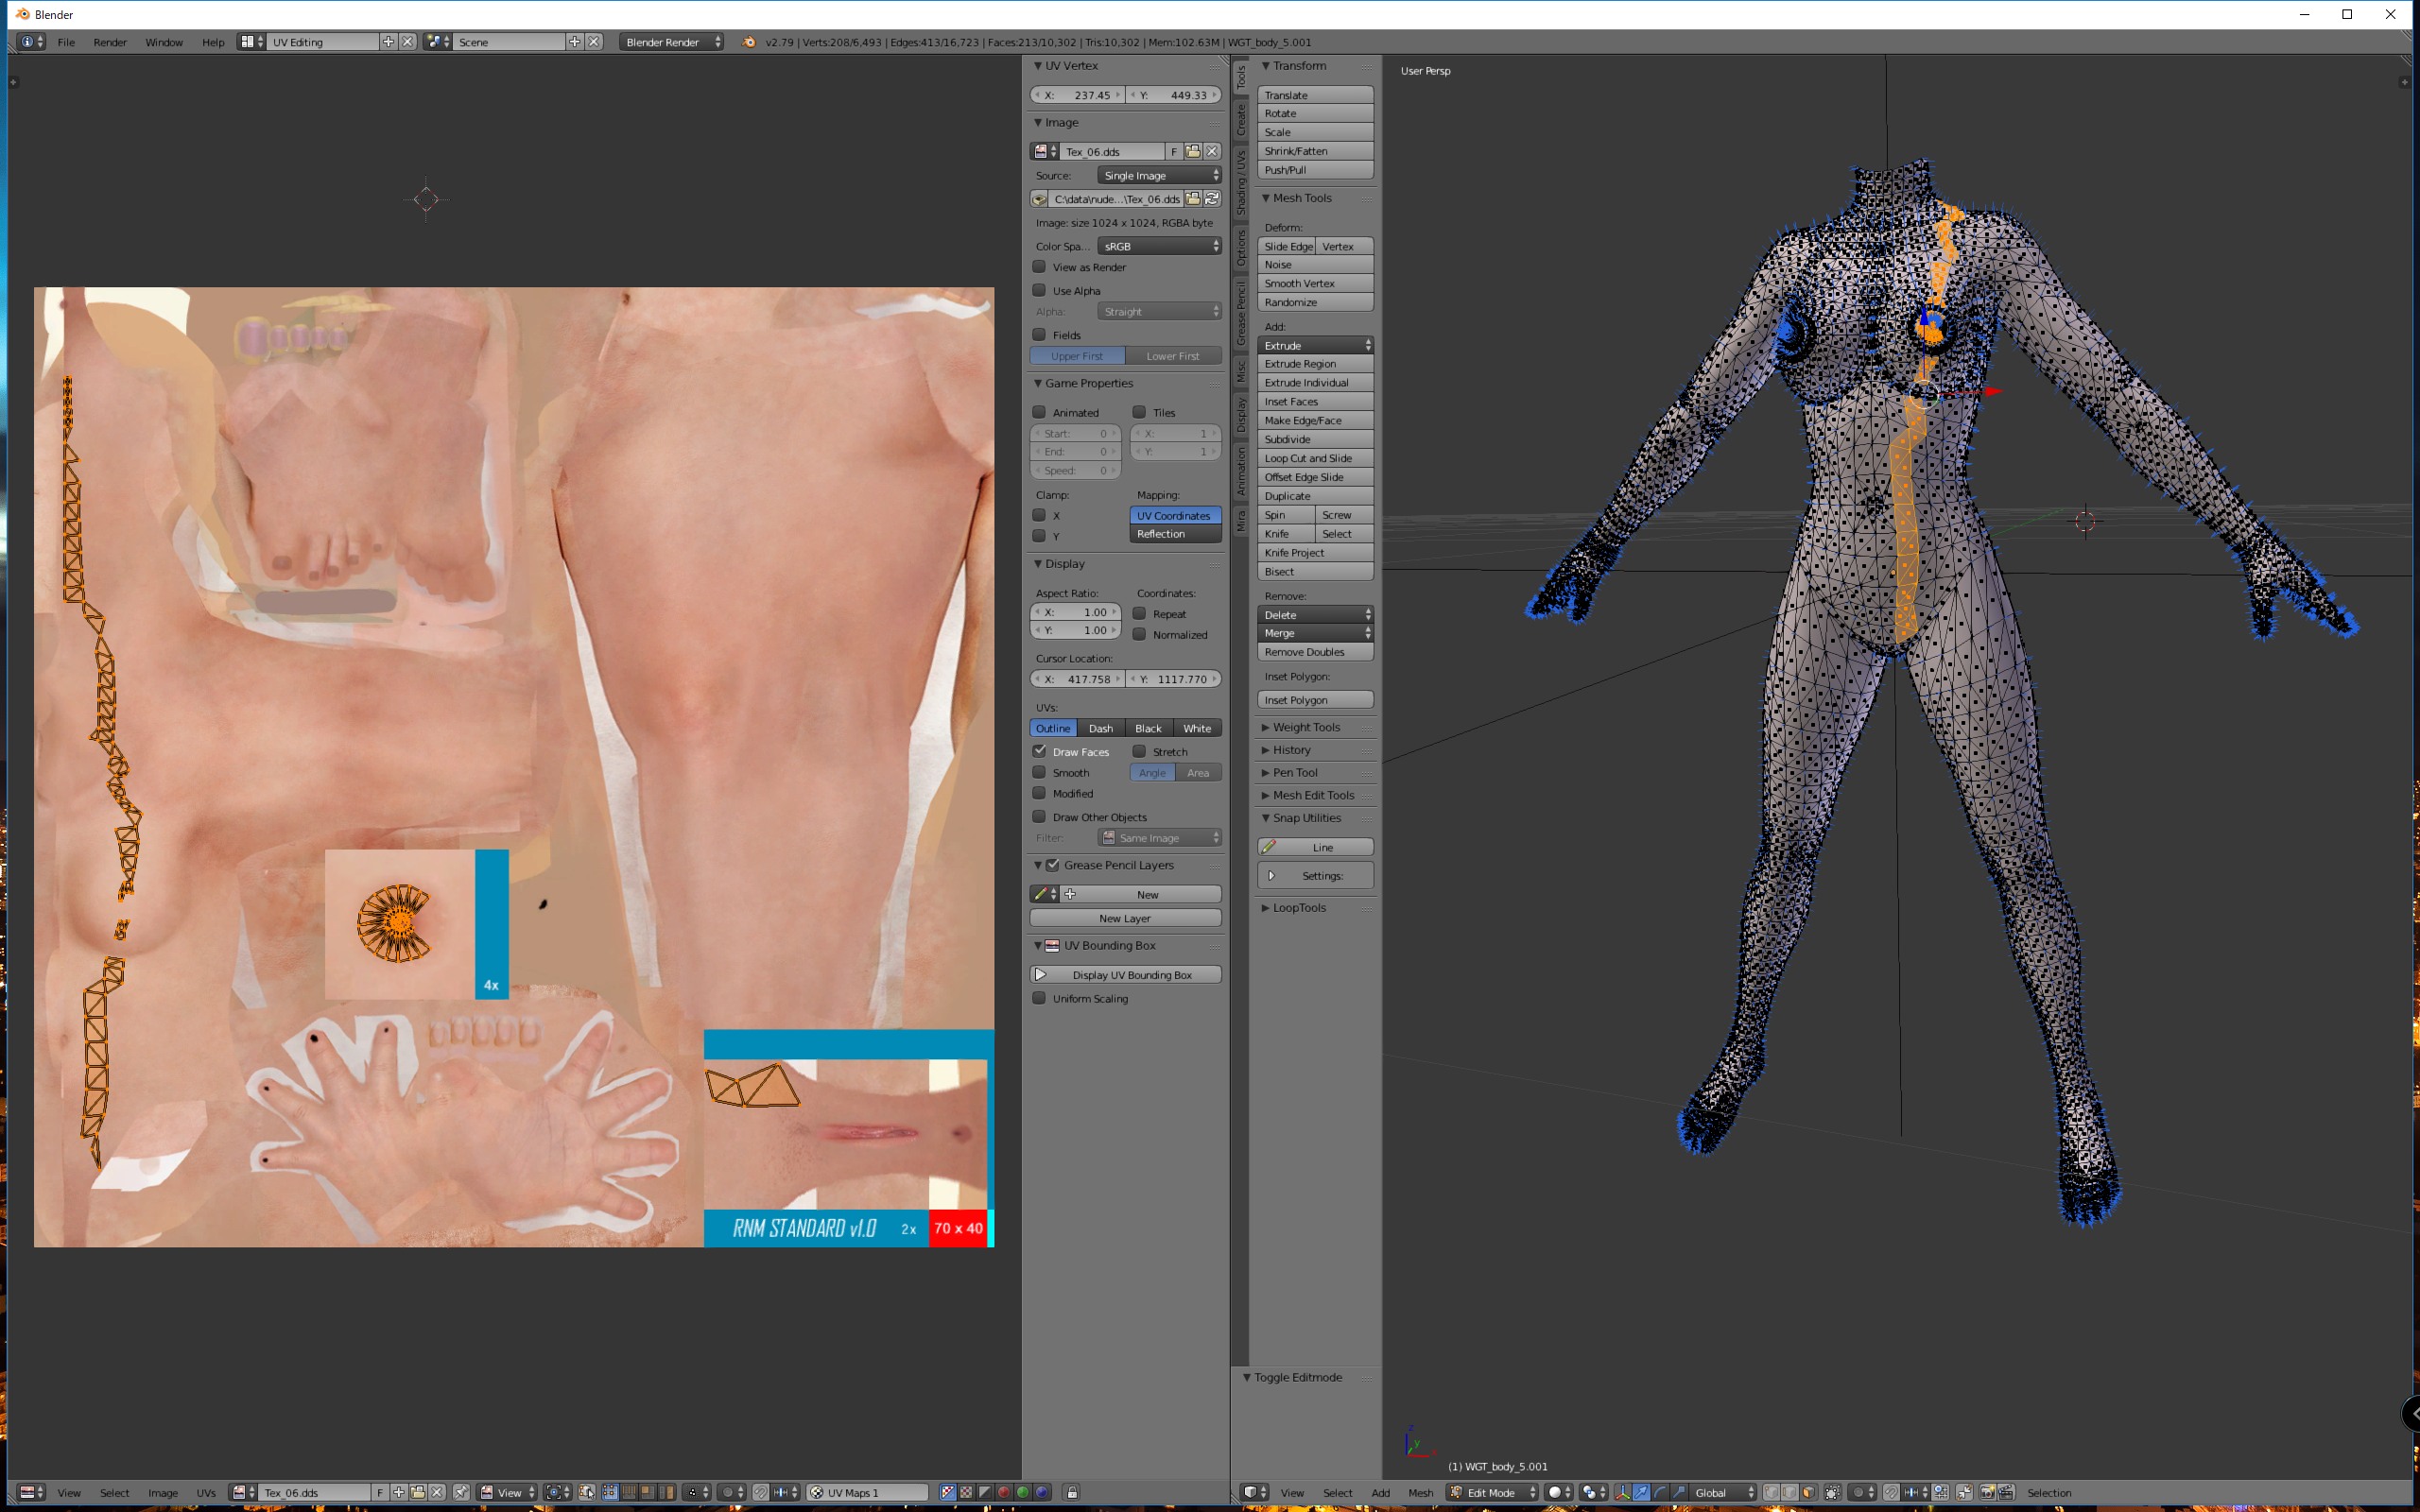Pin the image in UV editor header
Screen dimensions: 2420x1512
tap(462, 1492)
